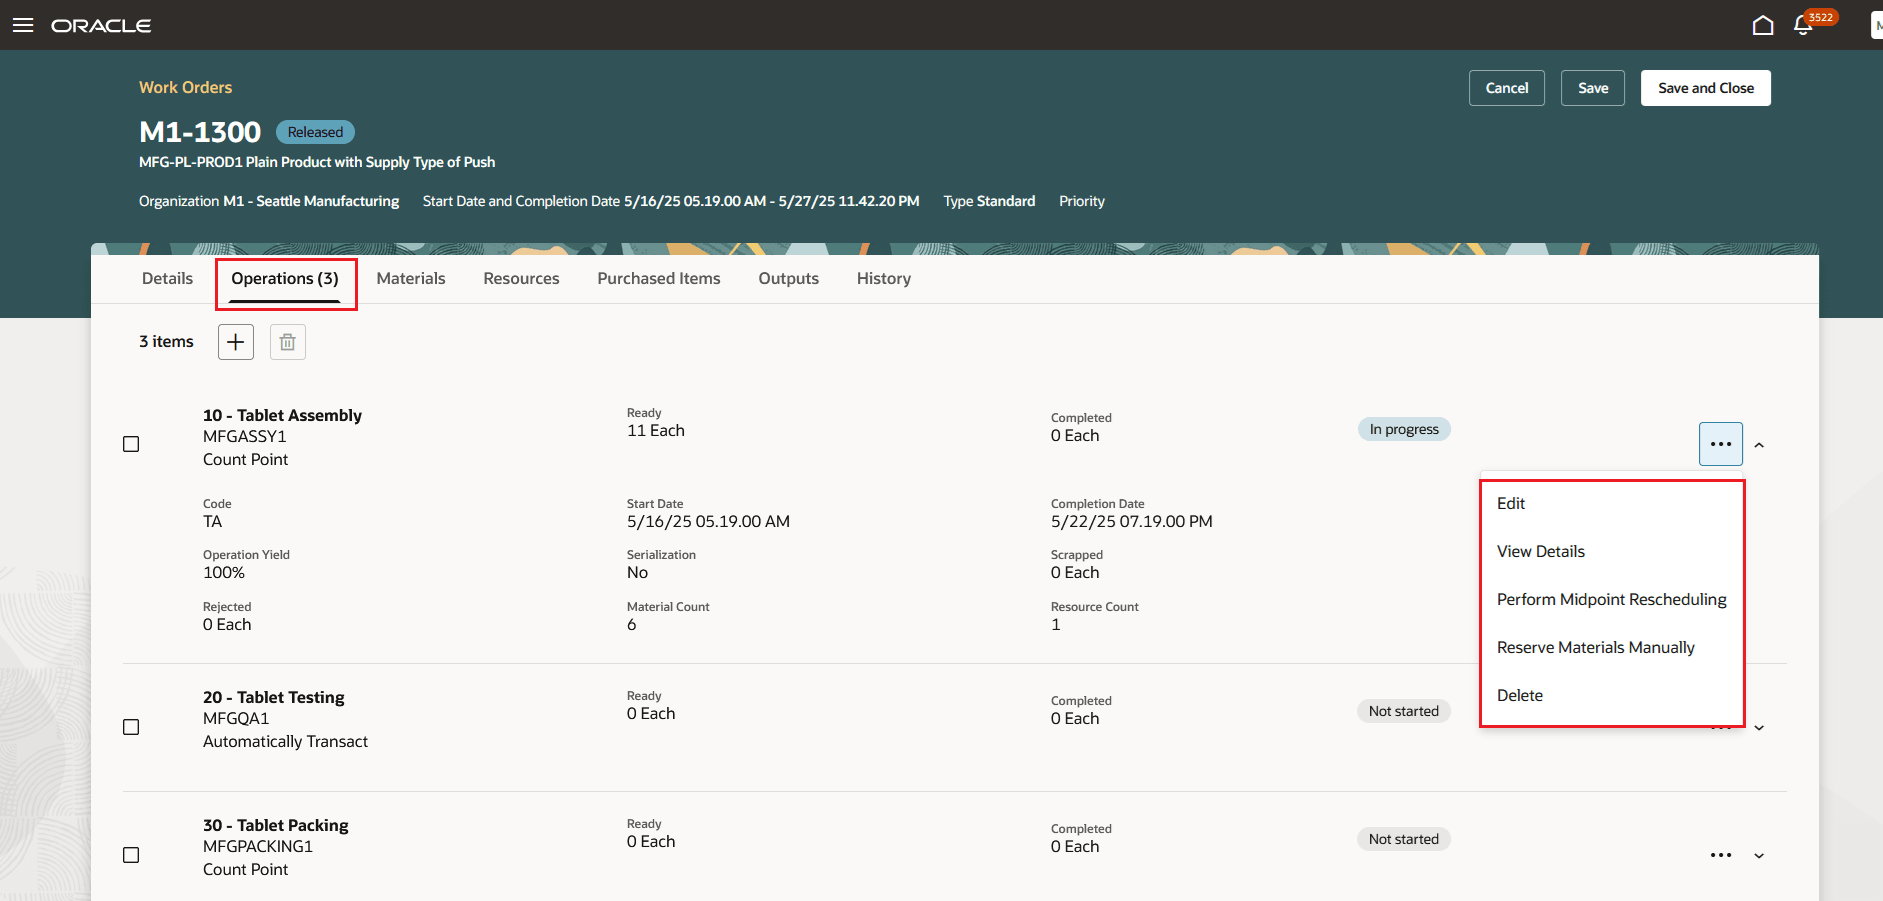Switch to the Details tab
The width and height of the screenshot is (1883, 901).
coord(167,279)
